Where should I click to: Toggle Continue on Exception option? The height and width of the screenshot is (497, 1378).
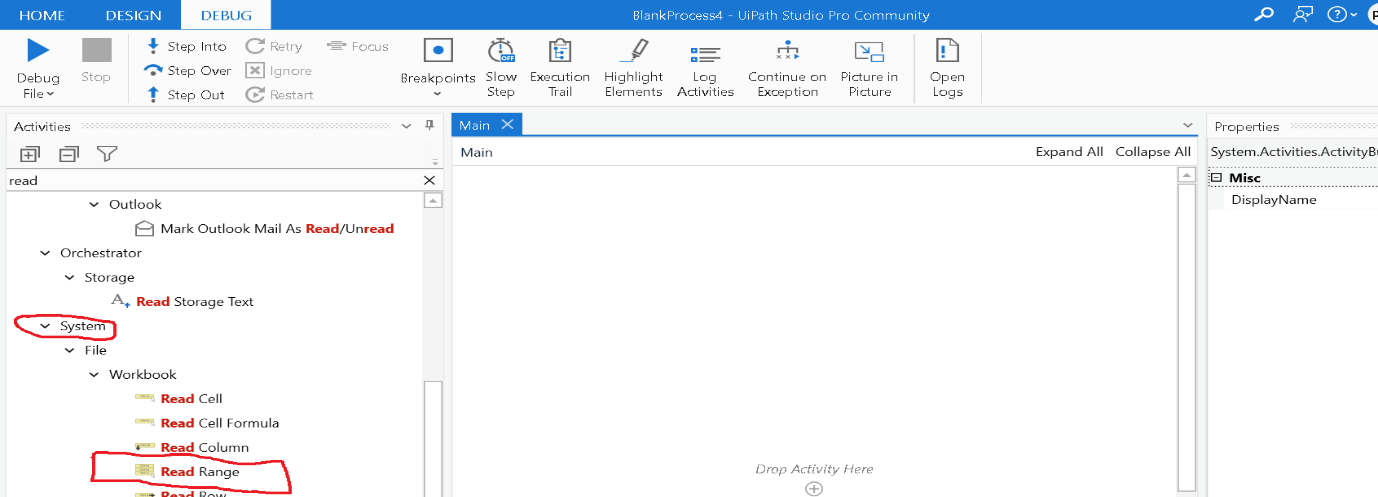pyautogui.click(x=787, y=67)
